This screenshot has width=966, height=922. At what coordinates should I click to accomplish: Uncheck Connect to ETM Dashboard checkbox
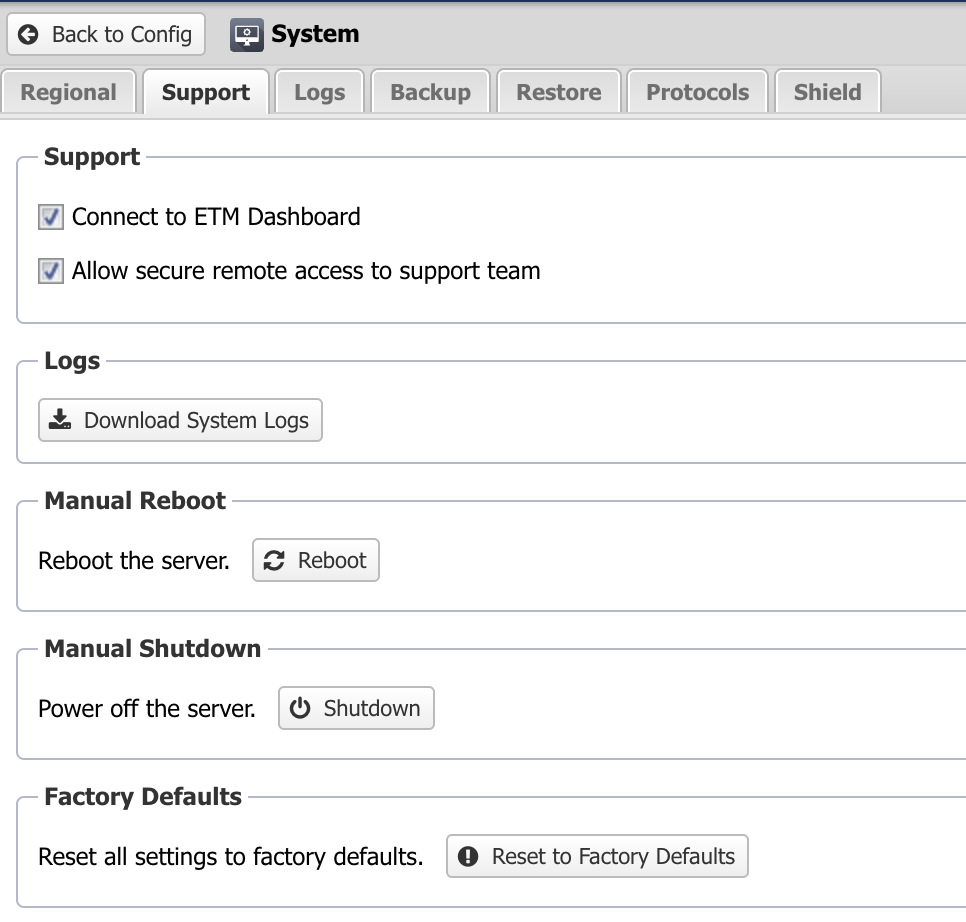click(x=51, y=217)
